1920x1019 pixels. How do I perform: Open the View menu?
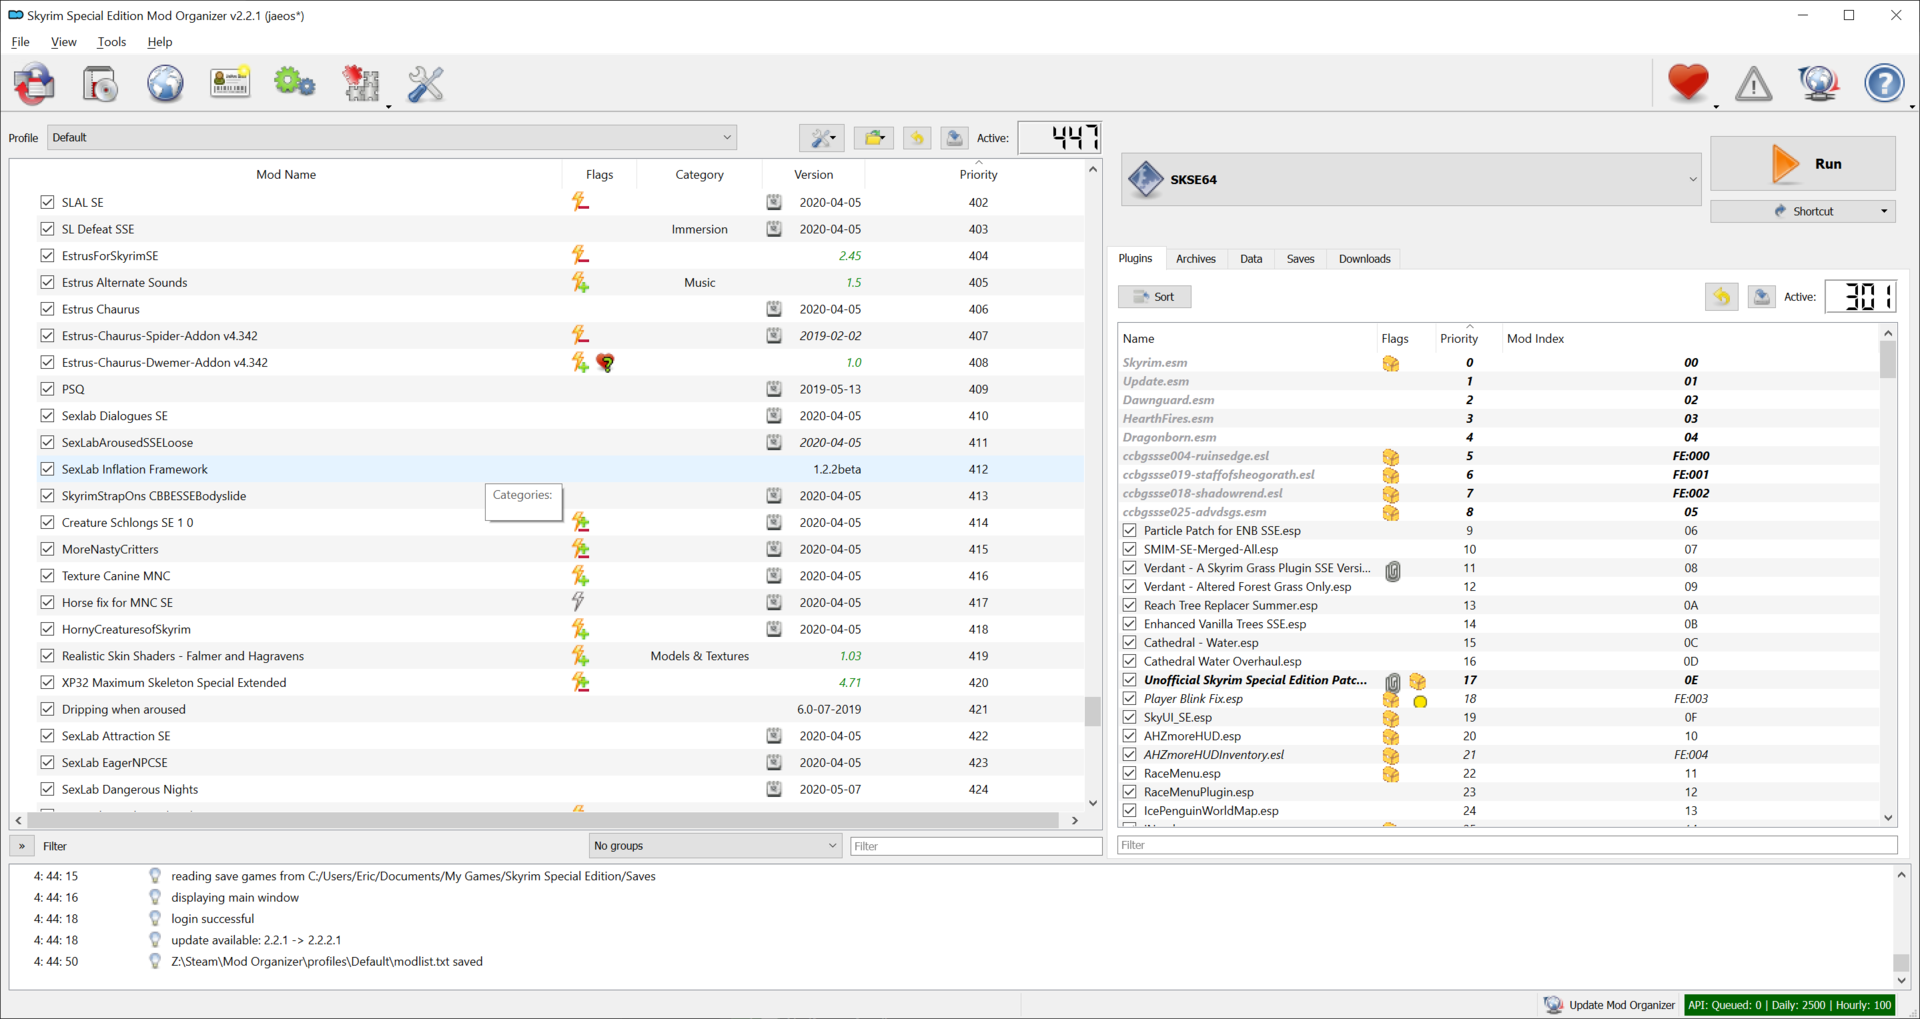64,42
